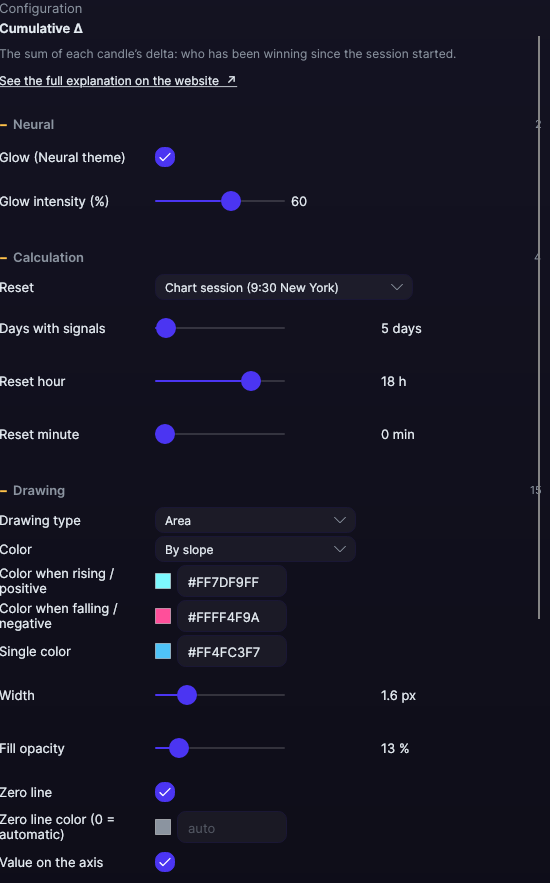This screenshot has height=883, width=550.
Task: Open the Color dropdown showing By slope
Action: [255, 550]
